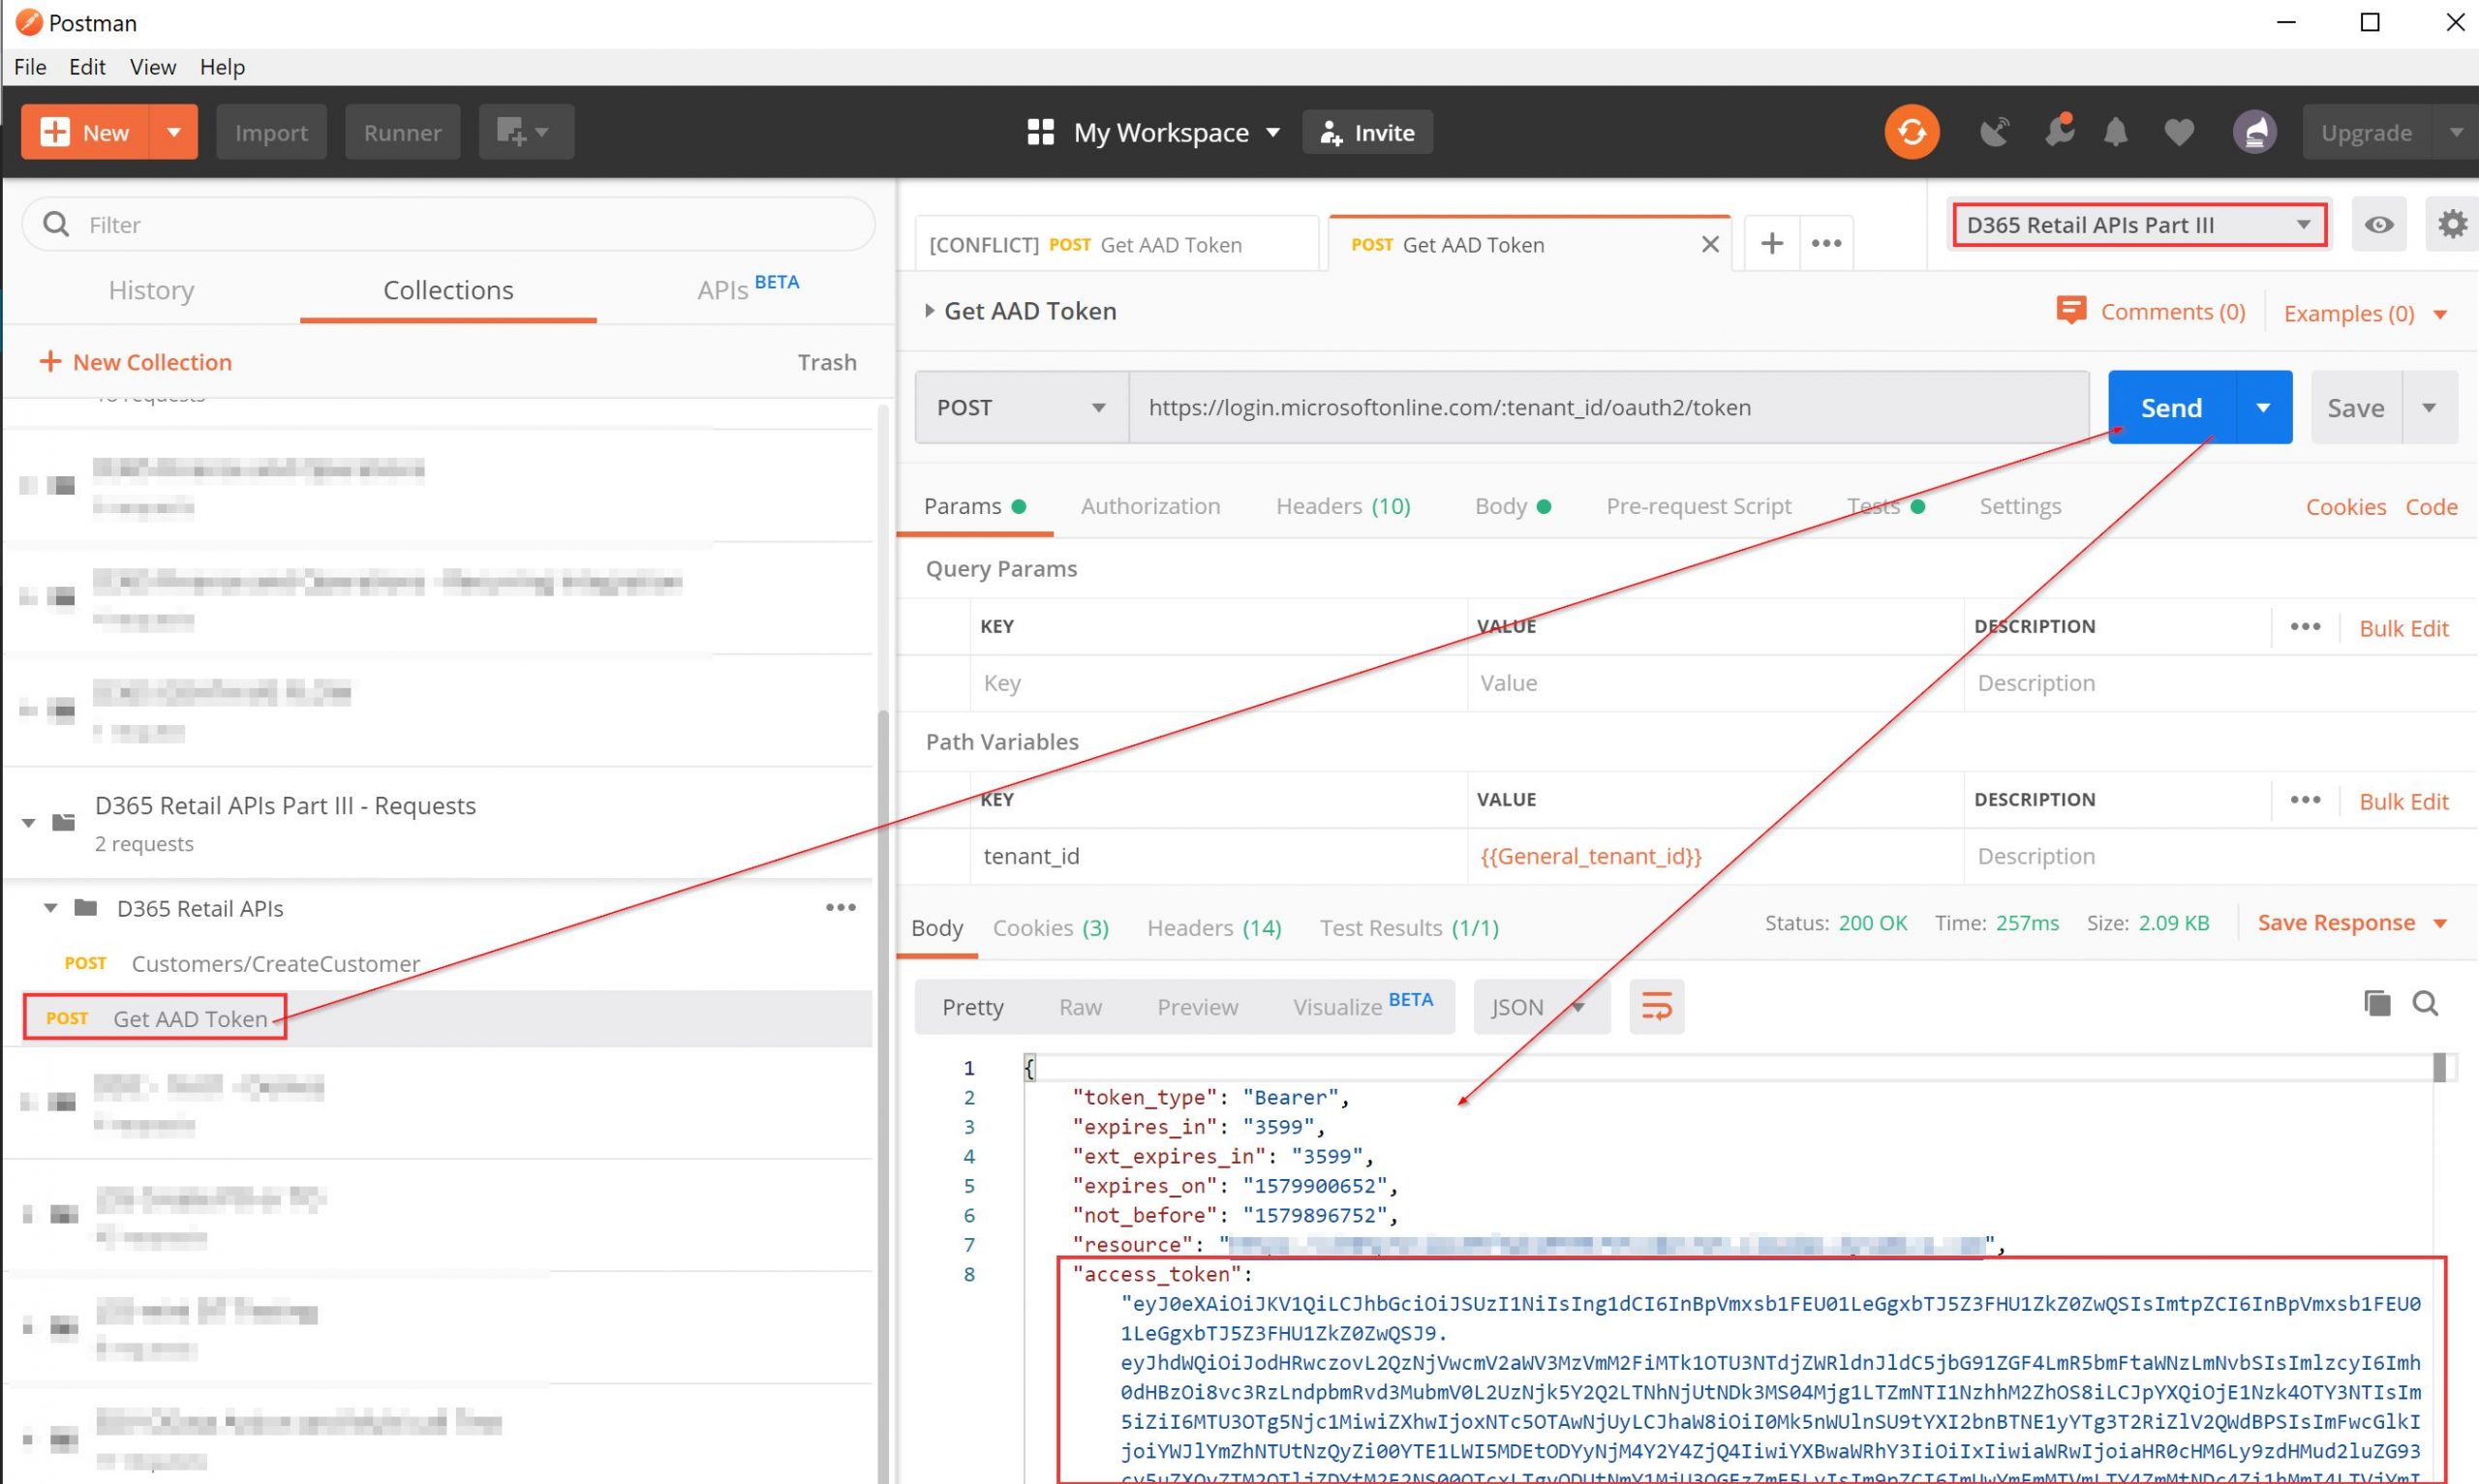
Task: Click New Collection link
Action: 135,361
